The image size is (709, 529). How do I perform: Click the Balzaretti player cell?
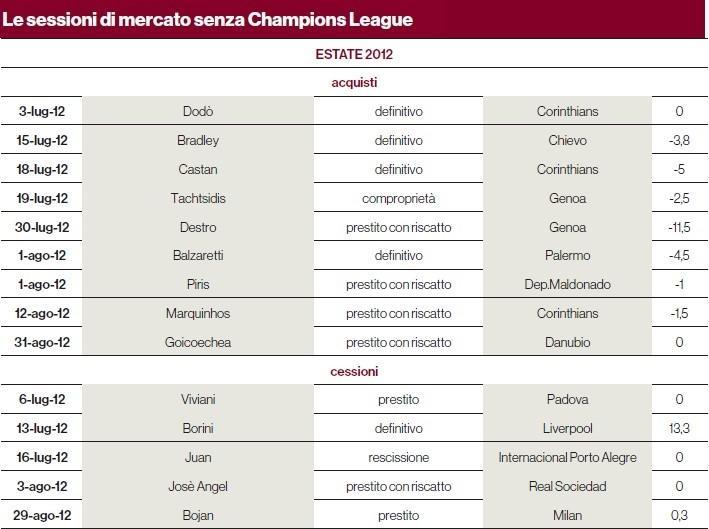[x=198, y=255]
